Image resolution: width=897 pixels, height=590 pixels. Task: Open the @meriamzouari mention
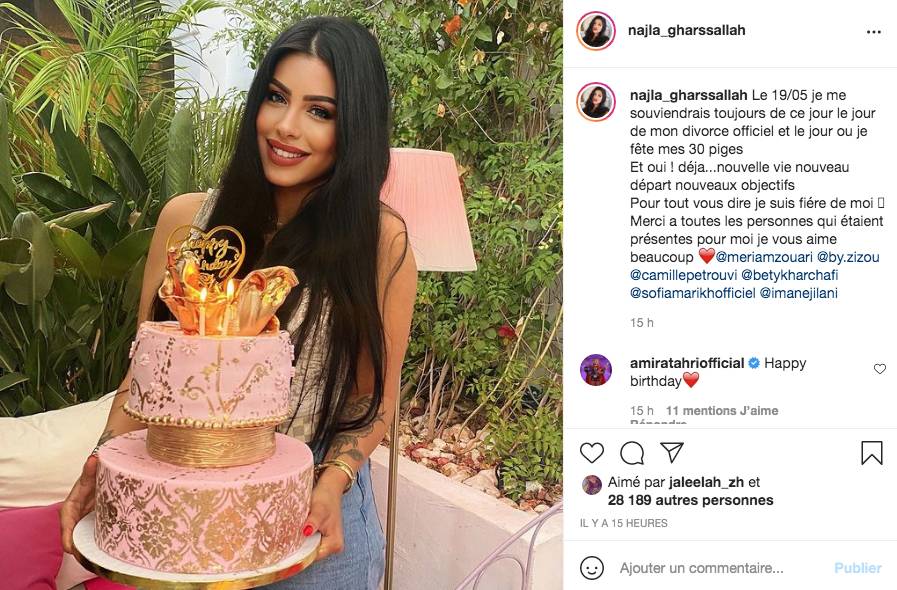pos(764,257)
